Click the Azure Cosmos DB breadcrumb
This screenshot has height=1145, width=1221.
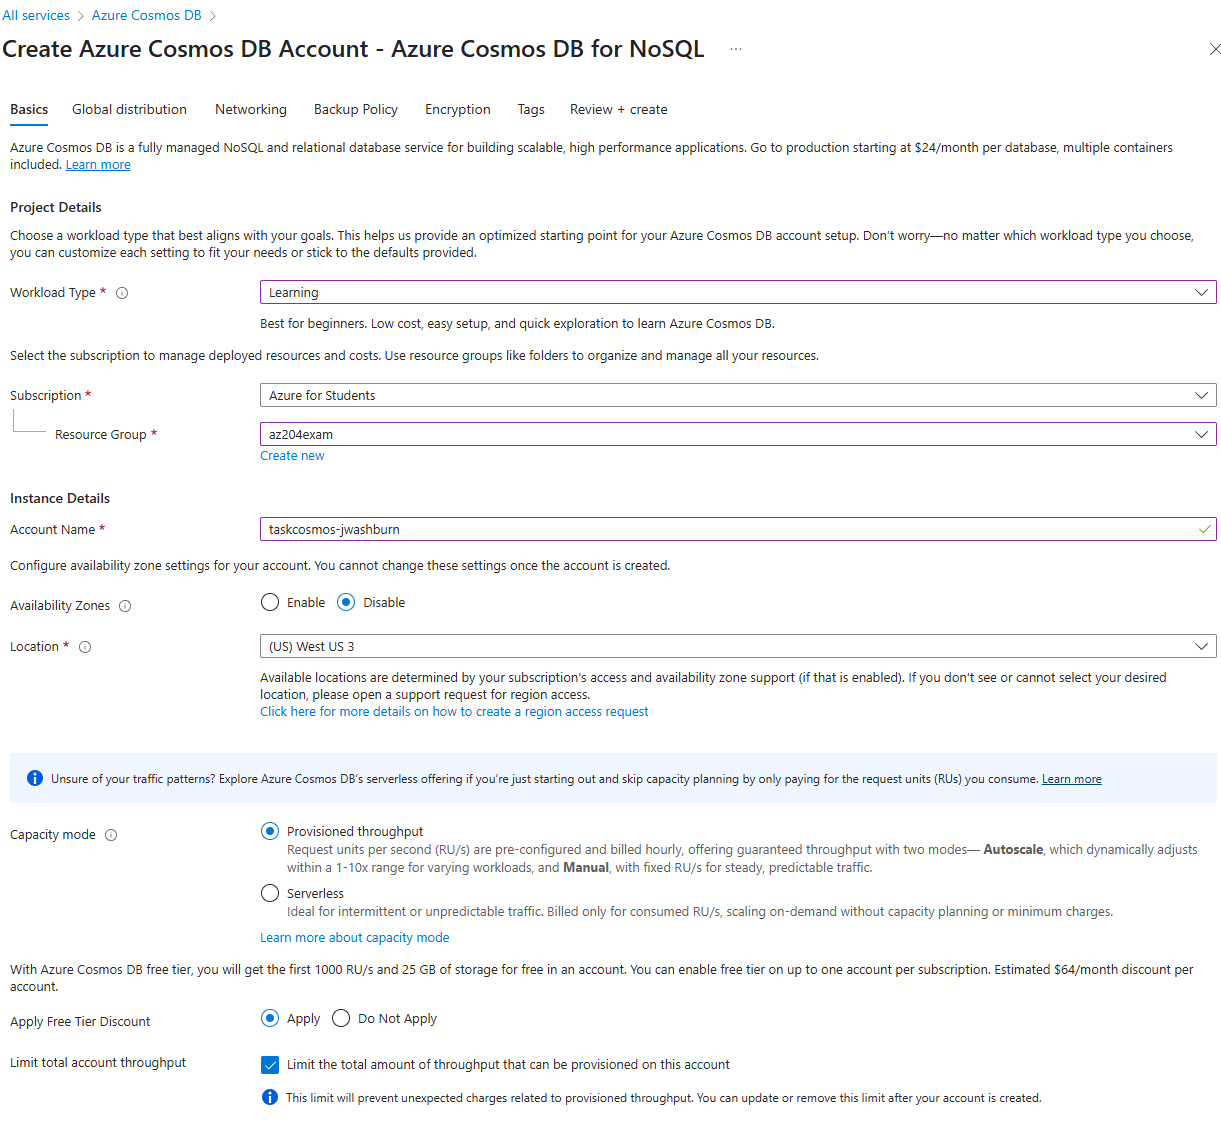(x=147, y=15)
